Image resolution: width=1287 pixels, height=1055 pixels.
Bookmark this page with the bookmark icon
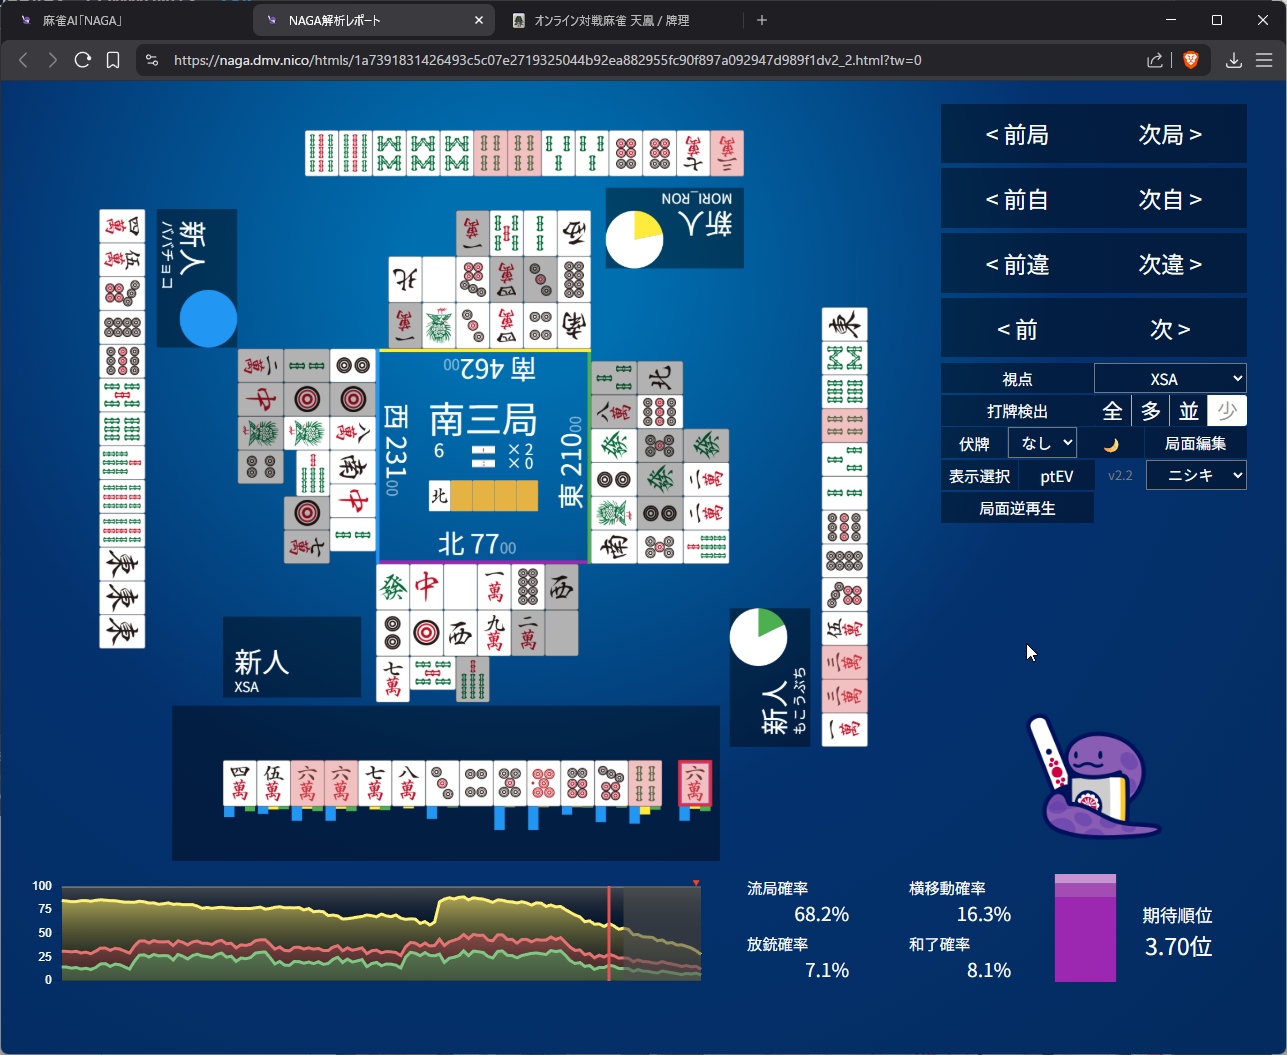point(113,60)
